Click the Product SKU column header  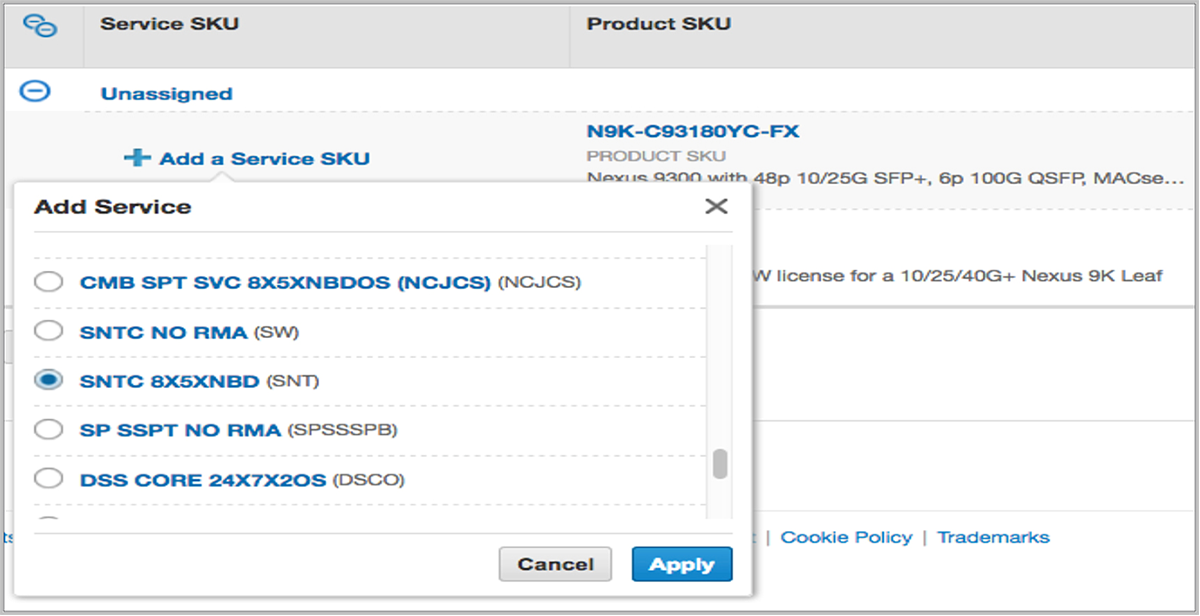click(x=658, y=24)
